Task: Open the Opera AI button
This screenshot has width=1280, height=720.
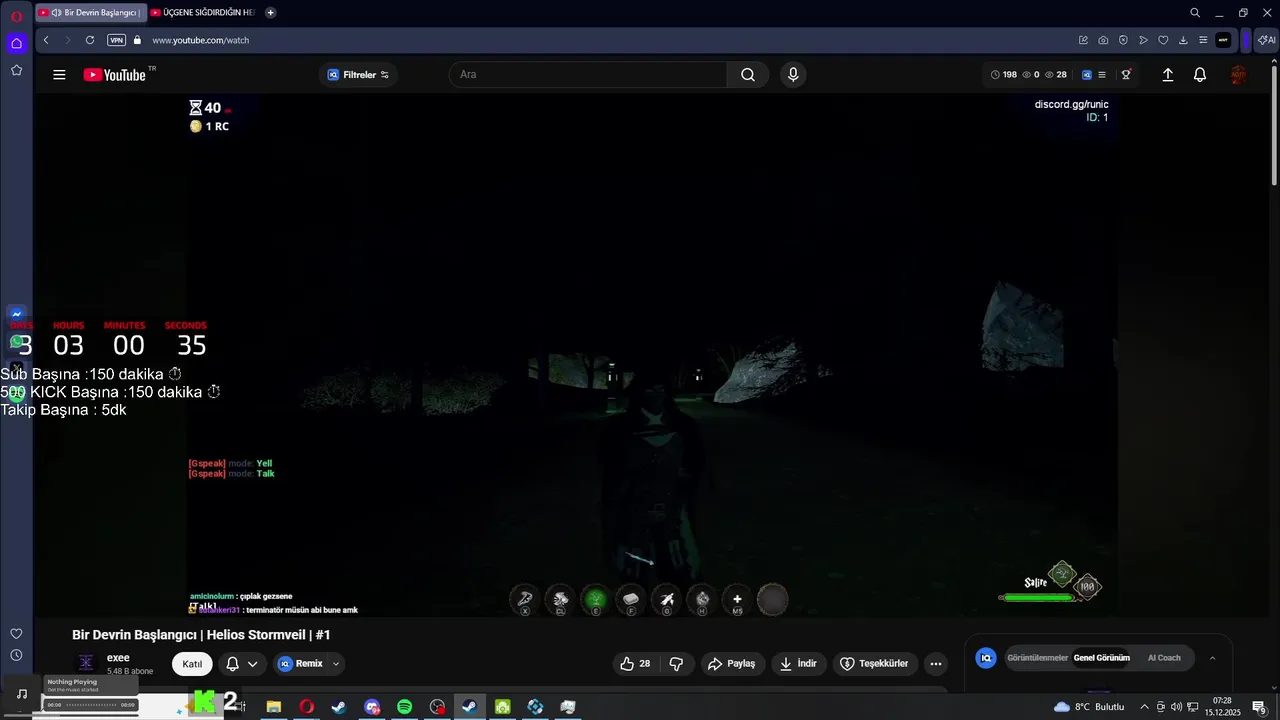Action: tap(1267, 40)
